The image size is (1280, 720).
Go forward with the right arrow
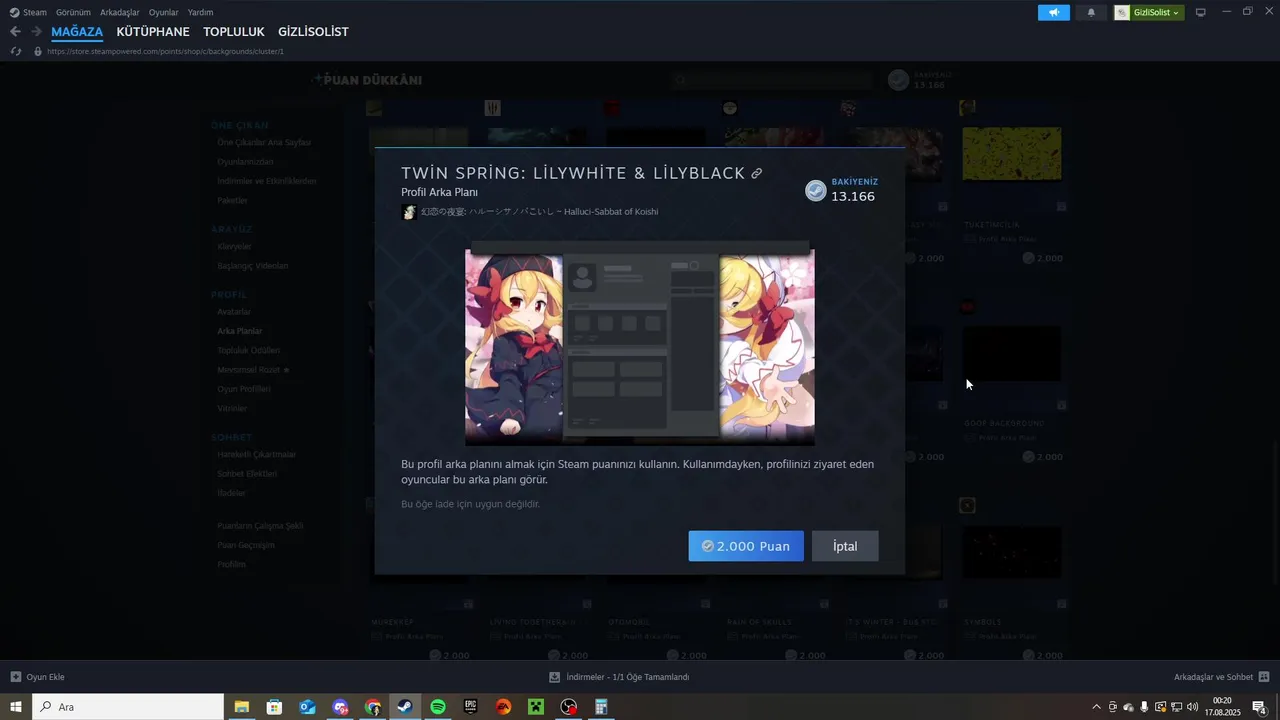(x=36, y=32)
